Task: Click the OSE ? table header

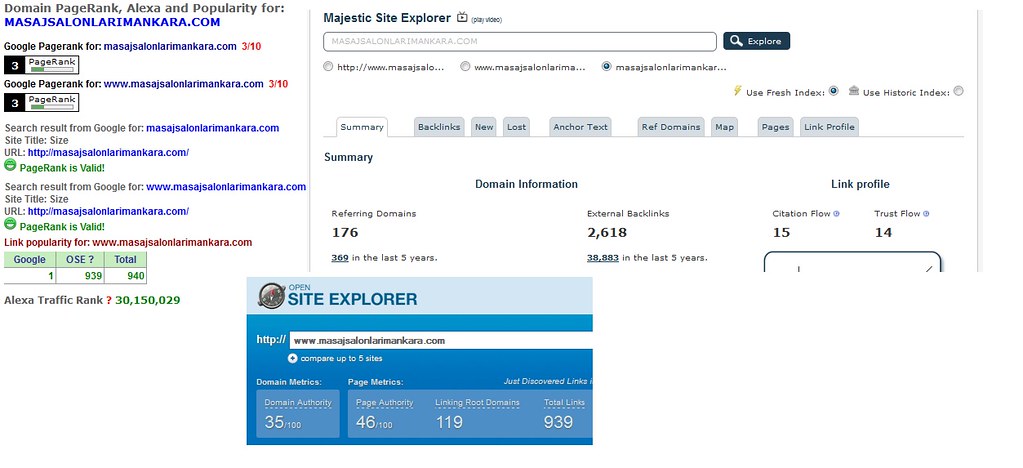Action: [x=80, y=259]
